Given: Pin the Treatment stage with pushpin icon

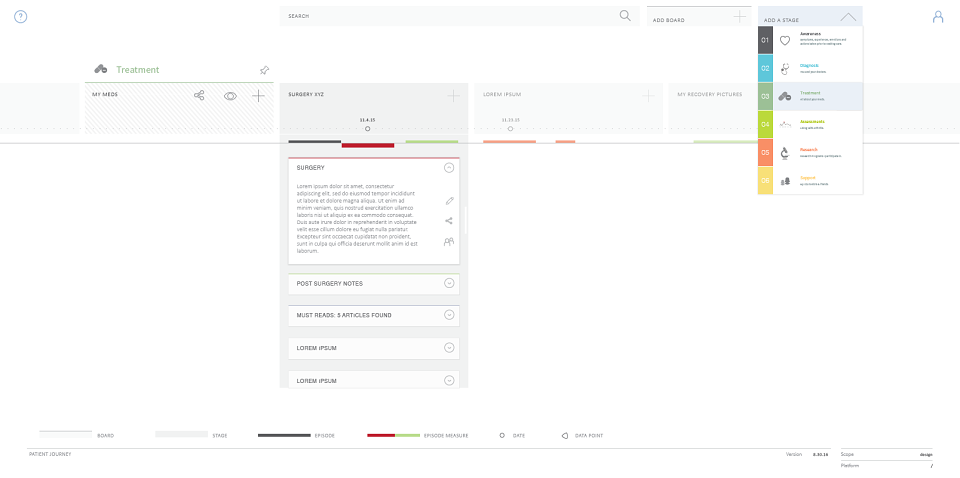Looking at the screenshot, I should coord(264,70).
